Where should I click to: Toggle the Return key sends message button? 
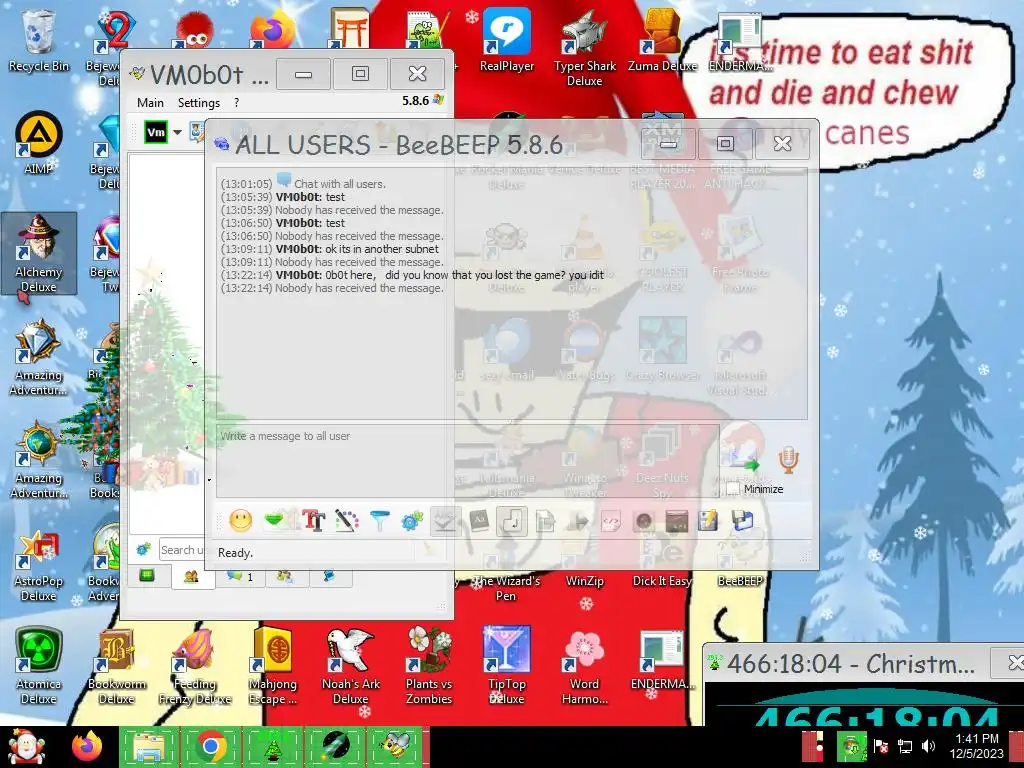coord(512,521)
